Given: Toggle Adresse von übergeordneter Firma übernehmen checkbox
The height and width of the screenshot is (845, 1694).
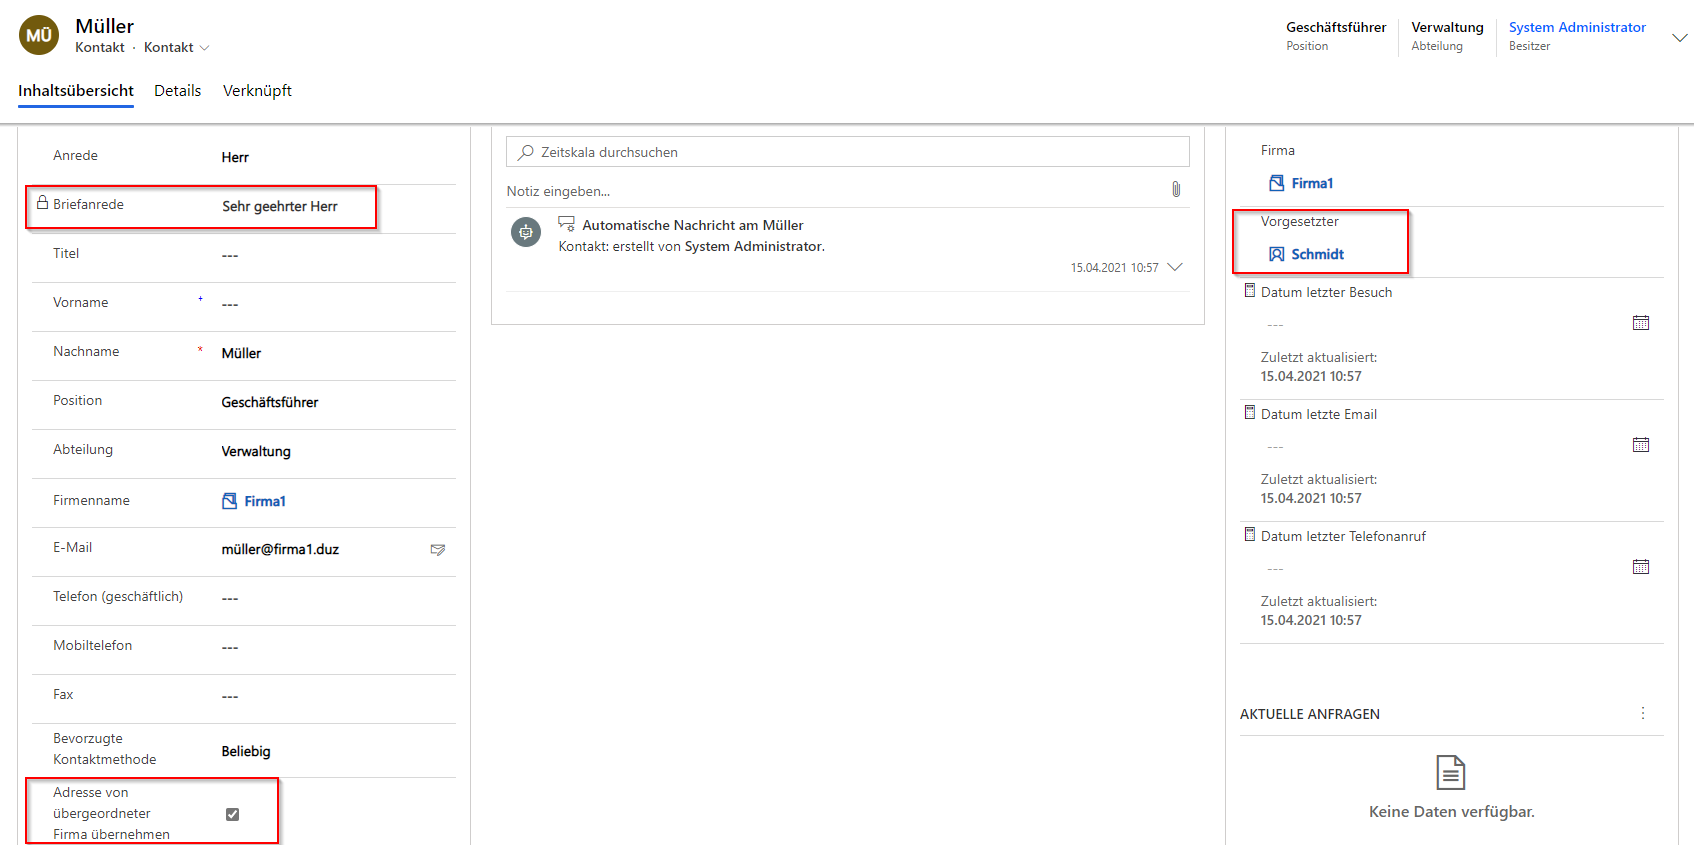Looking at the screenshot, I should coord(232,814).
